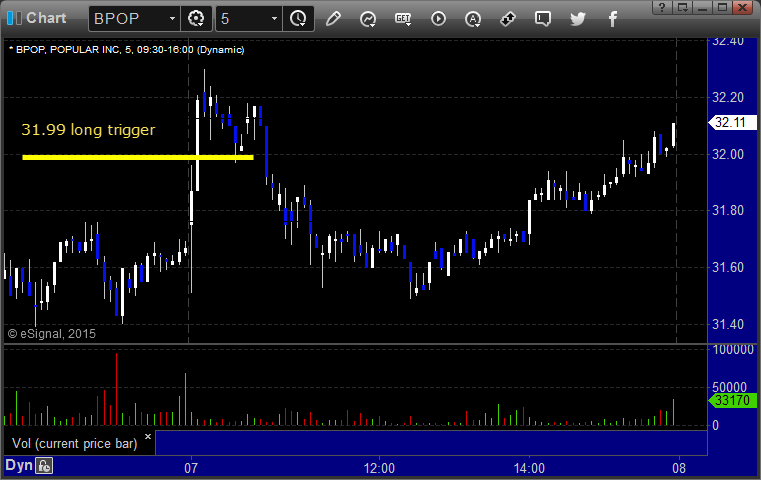Image resolution: width=761 pixels, height=480 pixels.
Task: Click the 31.40 price axis label
Action: click(x=728, y=324)
